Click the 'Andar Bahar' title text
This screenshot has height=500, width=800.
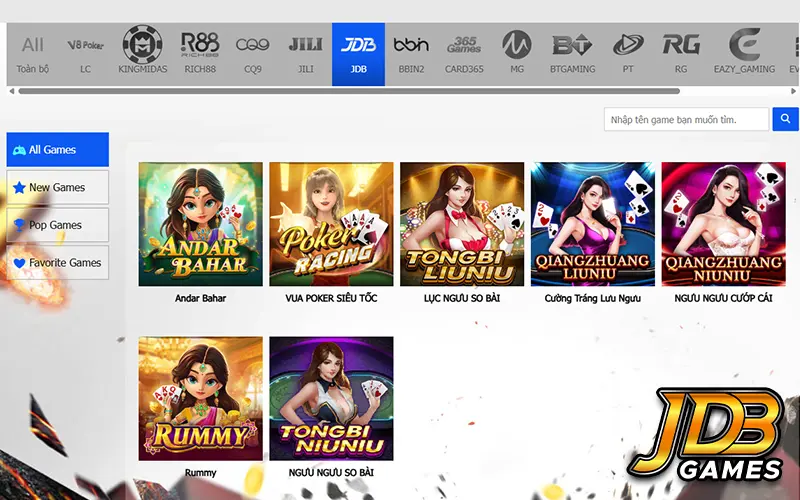[x=201, y=298]
